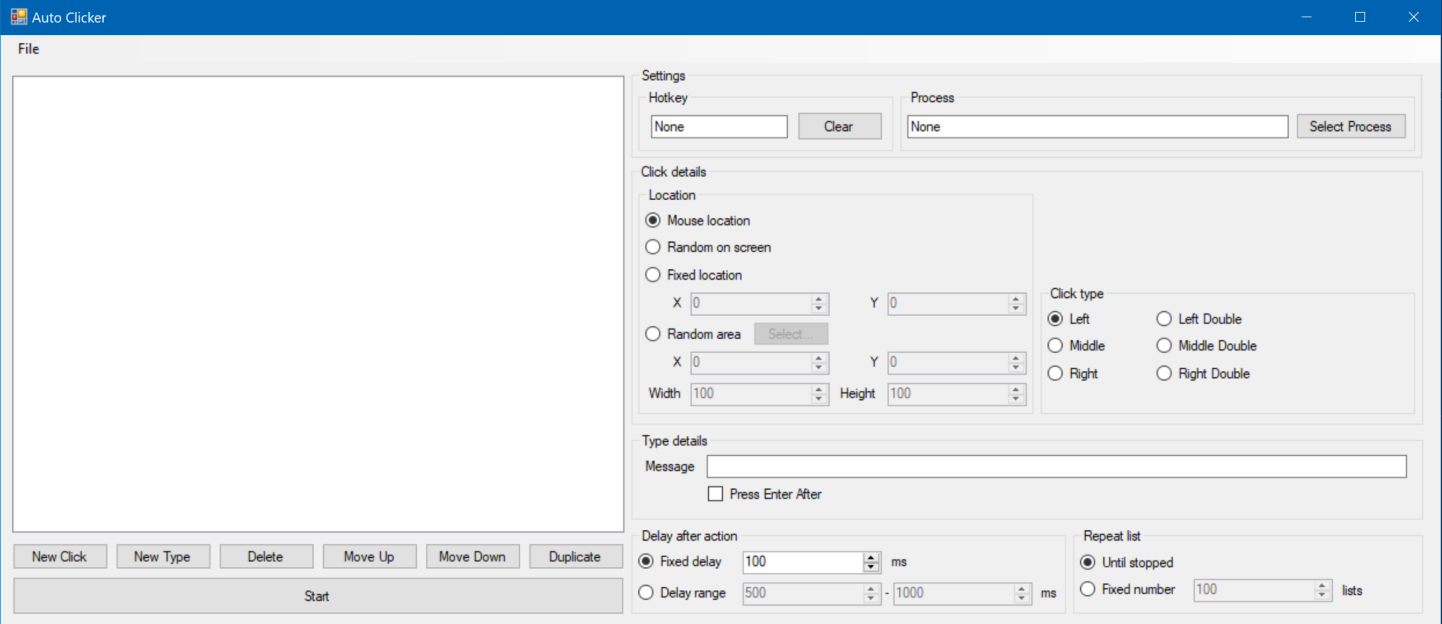The image size is (1442, 624).
Task: Duplicate the selected action
Action: click(575, 556)
